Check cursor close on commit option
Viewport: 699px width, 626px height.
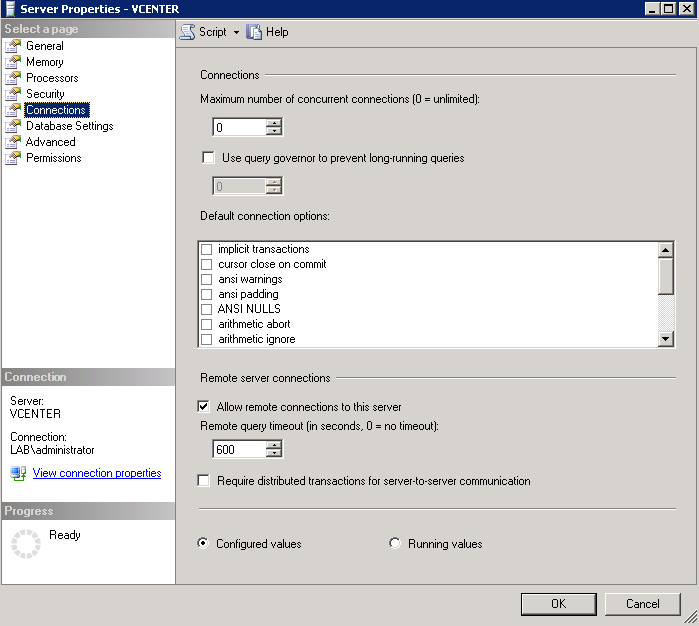pyautogui.click(x=206, y=264)
